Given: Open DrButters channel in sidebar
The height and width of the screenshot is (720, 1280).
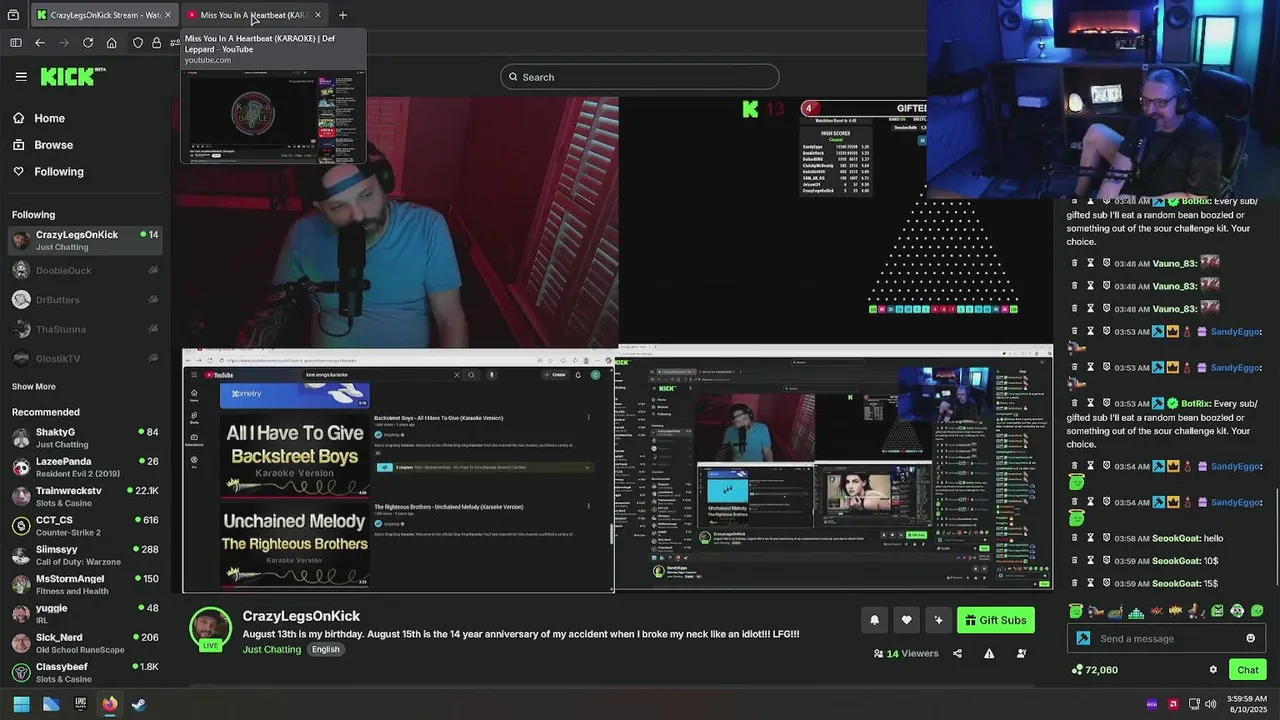Looking at the screenshot, I should pos(85,300).
